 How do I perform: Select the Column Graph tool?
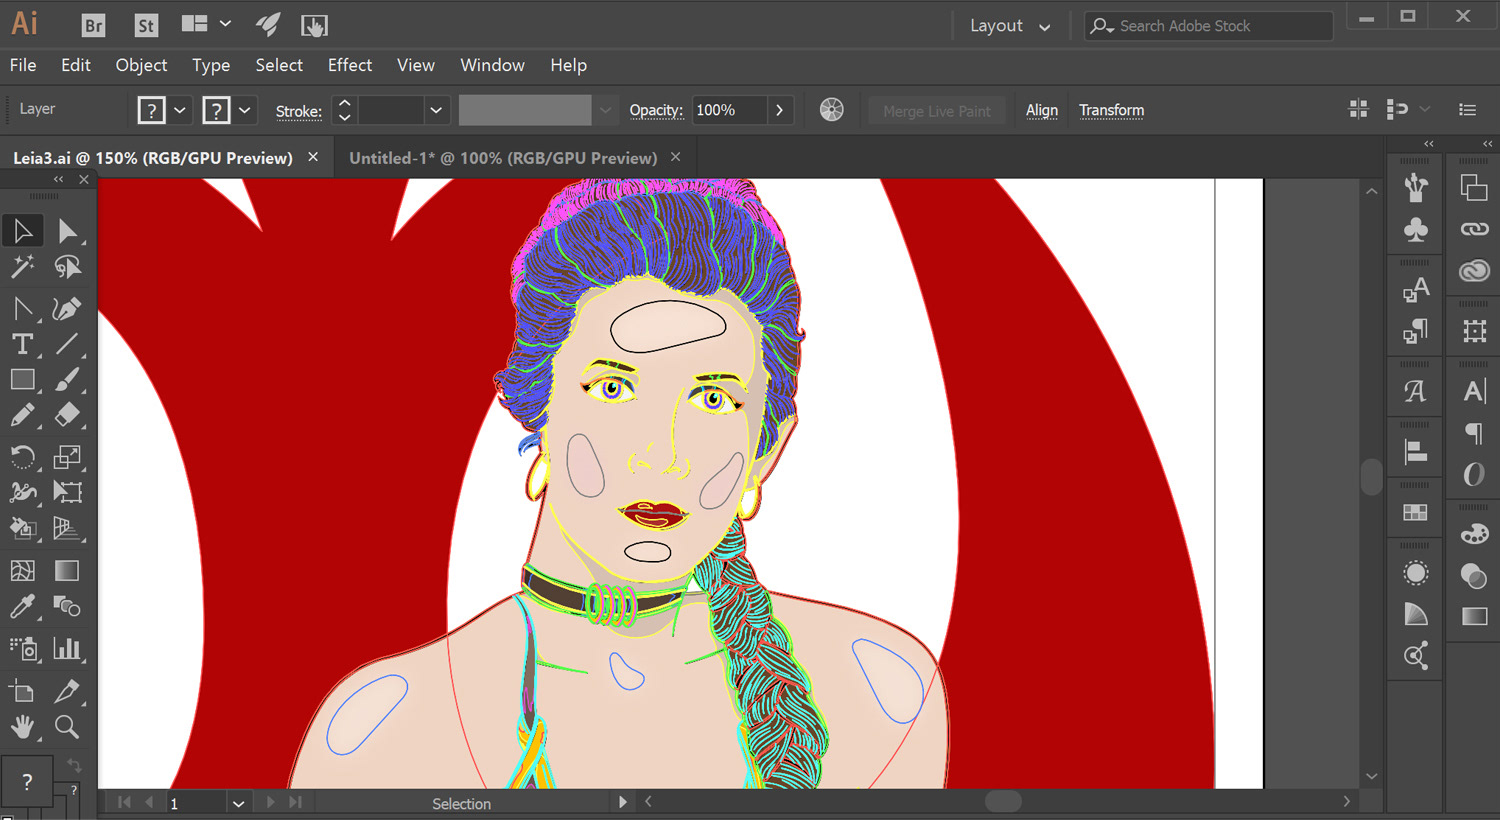pyautogui.click(x=67, y=649)
